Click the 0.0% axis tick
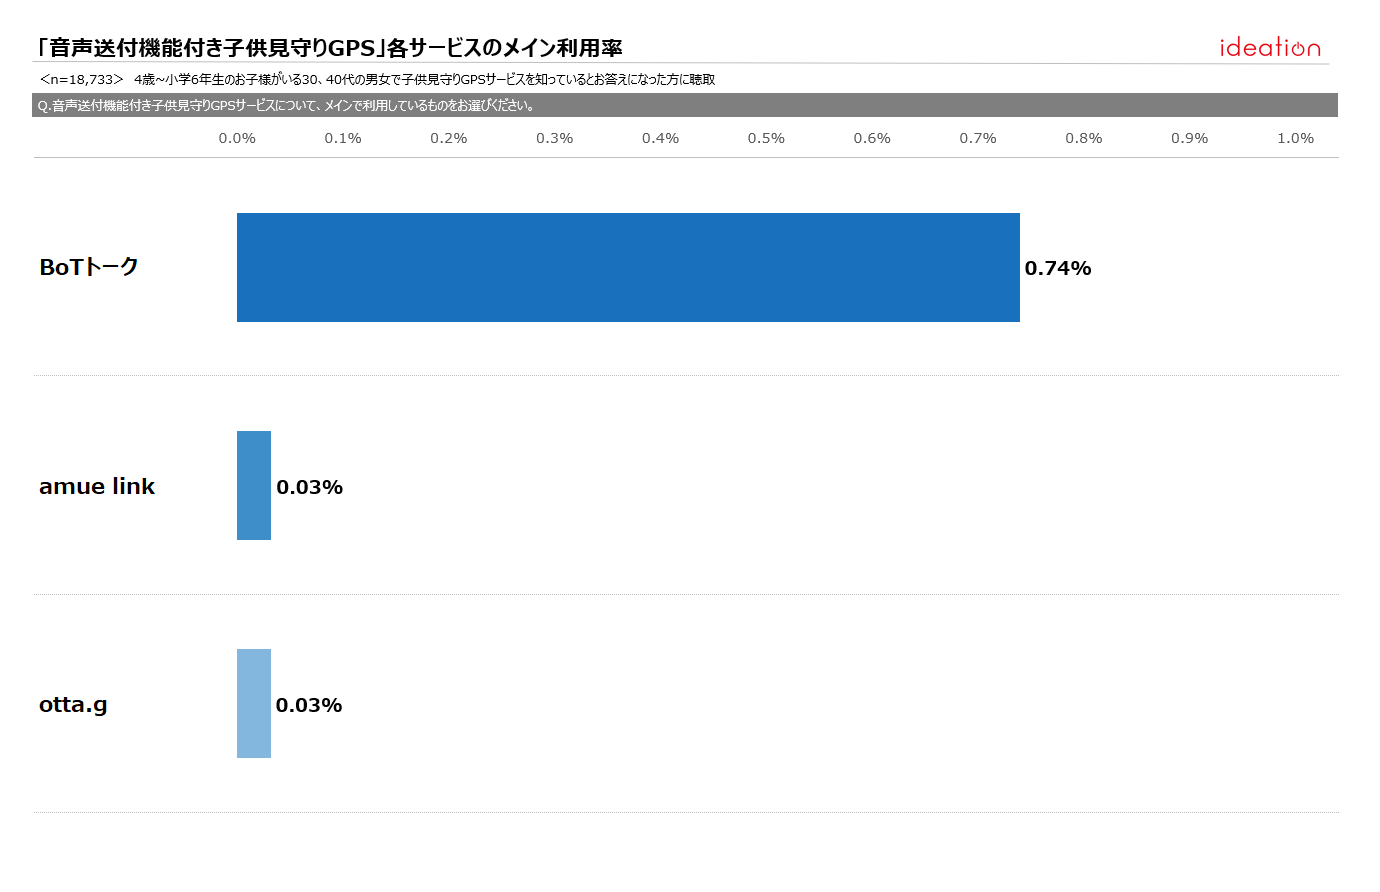 237,138
